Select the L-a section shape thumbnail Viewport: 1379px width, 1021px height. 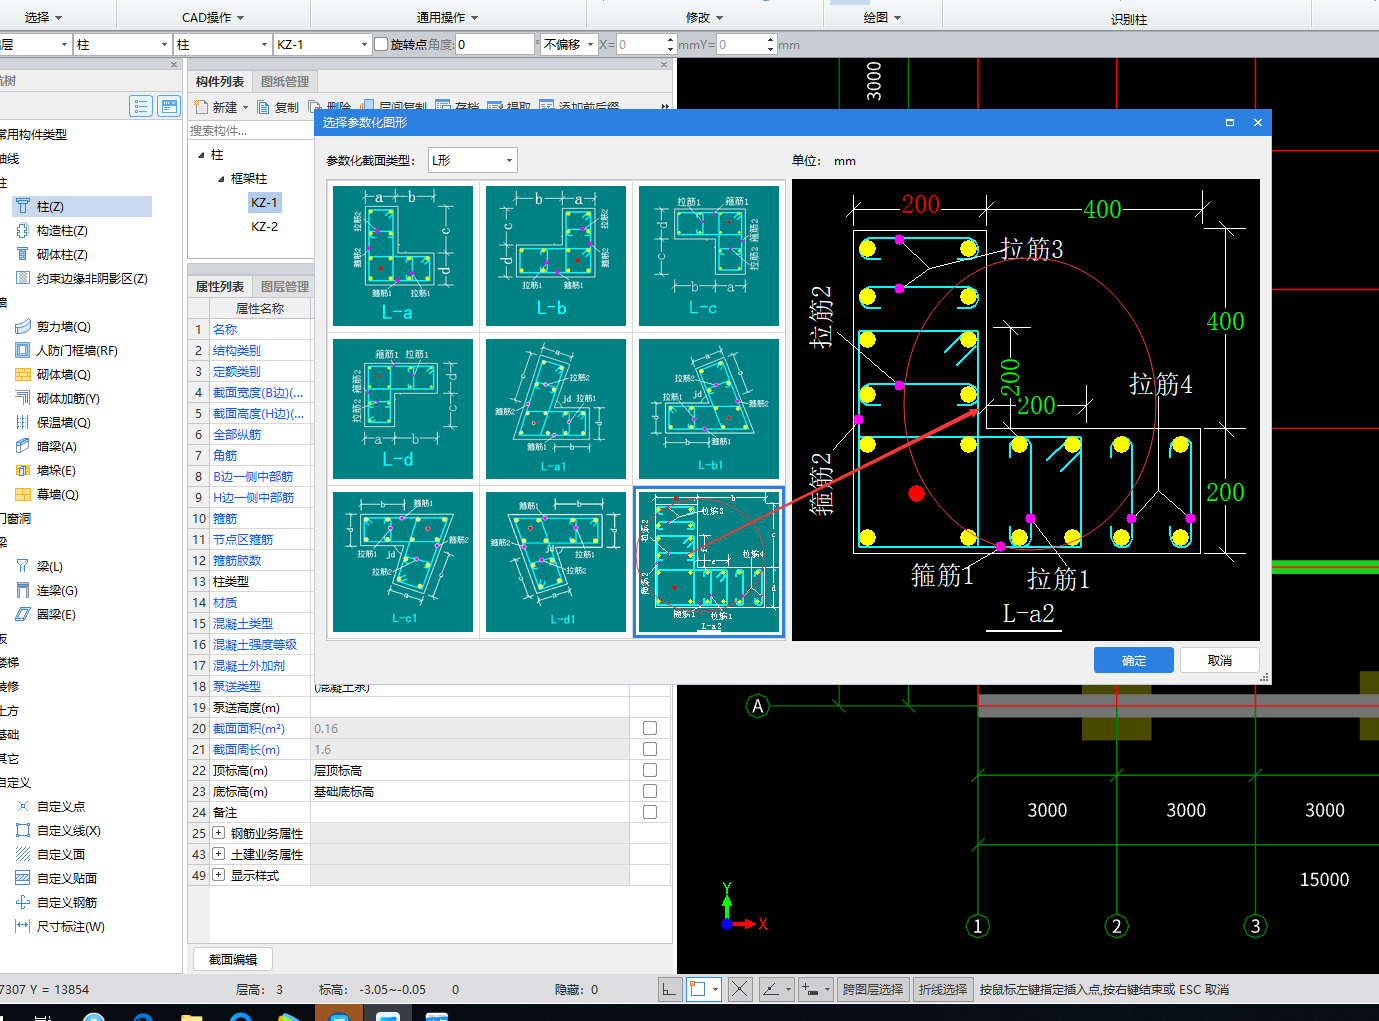point(403,256)
